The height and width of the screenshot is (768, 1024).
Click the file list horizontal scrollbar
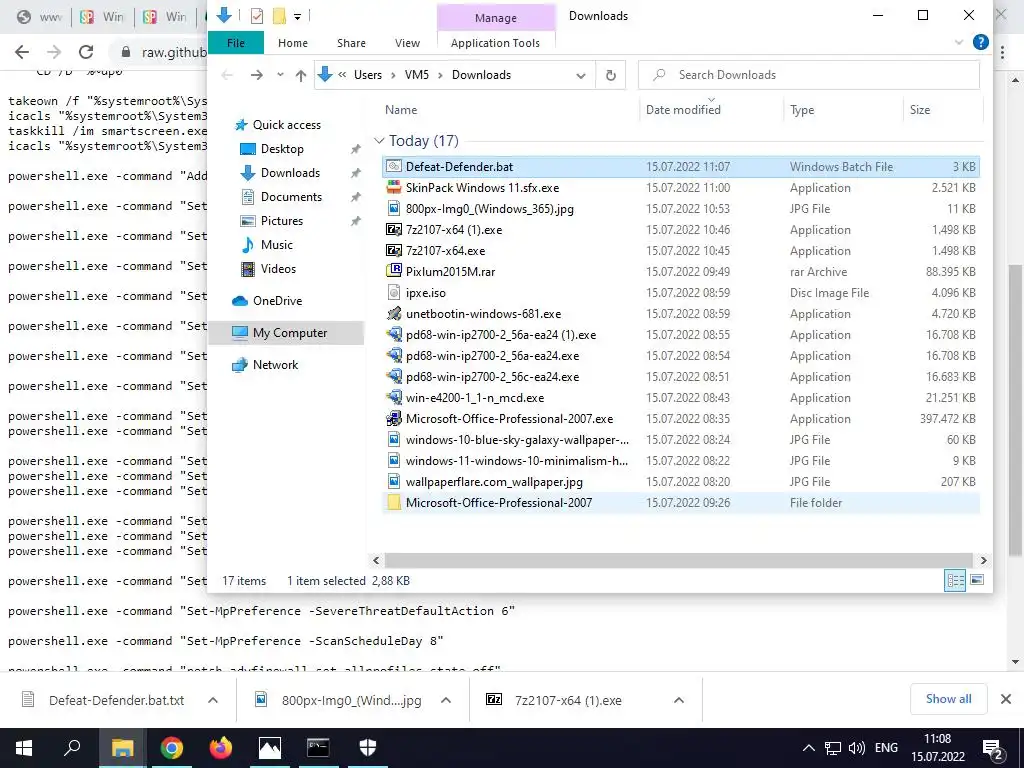point(679,560)
